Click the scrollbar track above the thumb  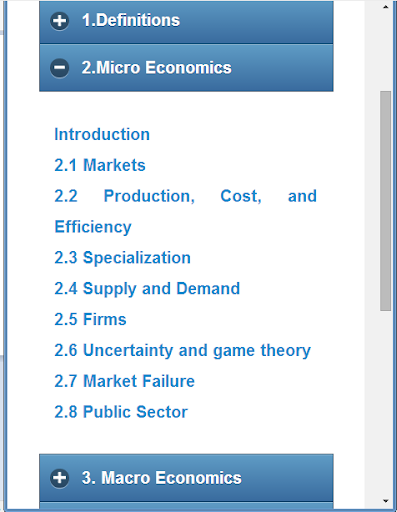point(386,52)
